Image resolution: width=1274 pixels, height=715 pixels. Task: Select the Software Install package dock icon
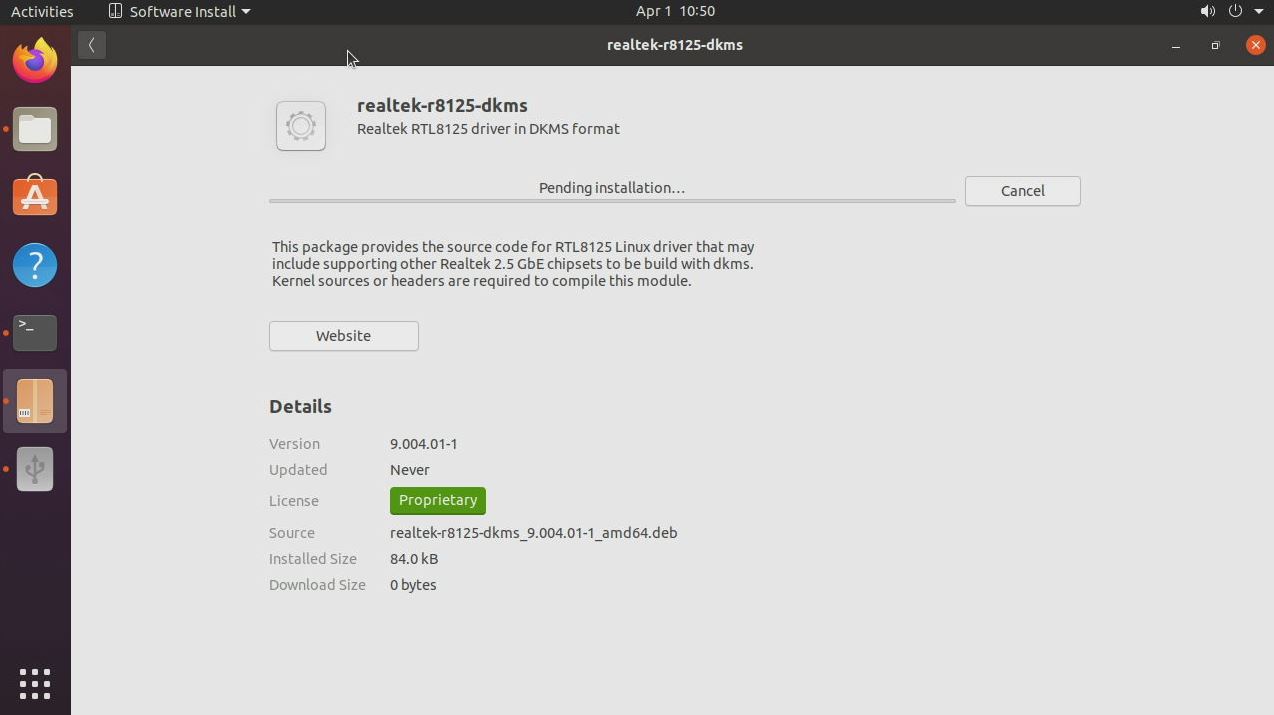tap(35, 401)
